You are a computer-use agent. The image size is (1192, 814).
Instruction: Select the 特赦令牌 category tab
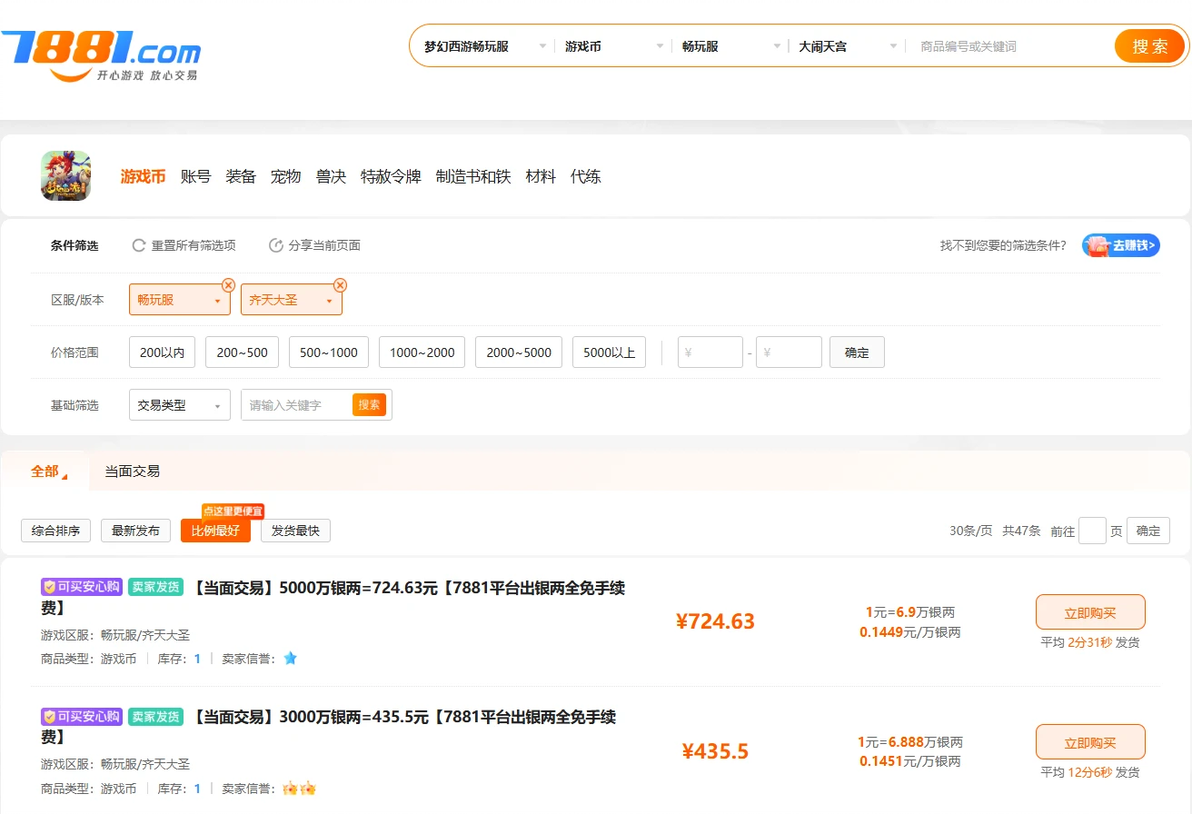tap(391, 176)
